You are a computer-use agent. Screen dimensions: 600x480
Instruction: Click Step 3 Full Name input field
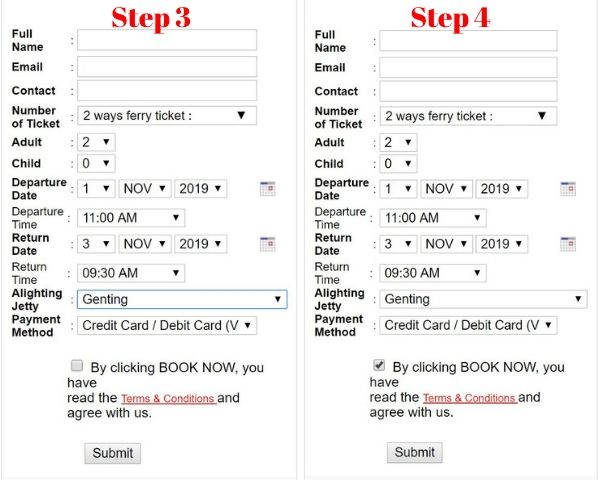[x=166, y=40]
